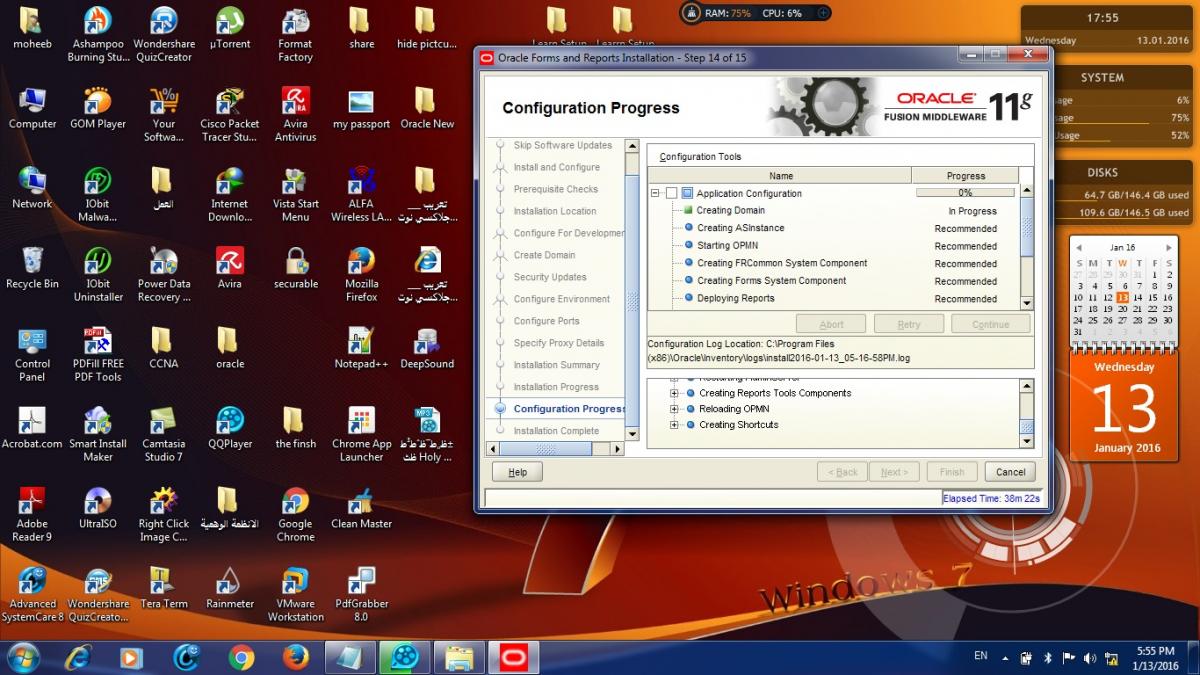The image size is (1200, 675).
Task: Expand Creating Reports Tools Components node
Action: click(674, 393)
